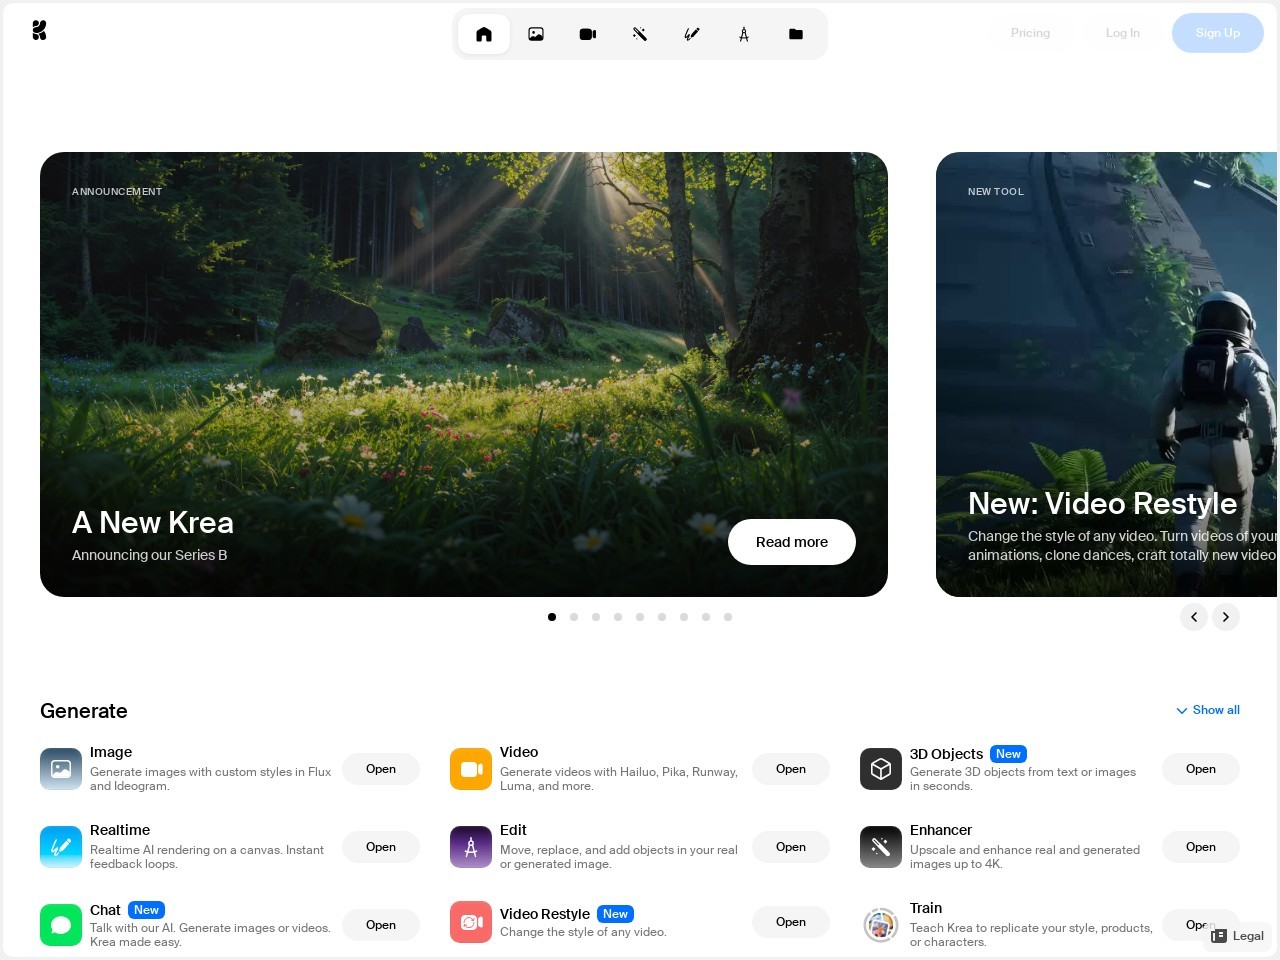
Task: Click the 'Upscale and enhance real' description
Action: (x=1025, y=857)
